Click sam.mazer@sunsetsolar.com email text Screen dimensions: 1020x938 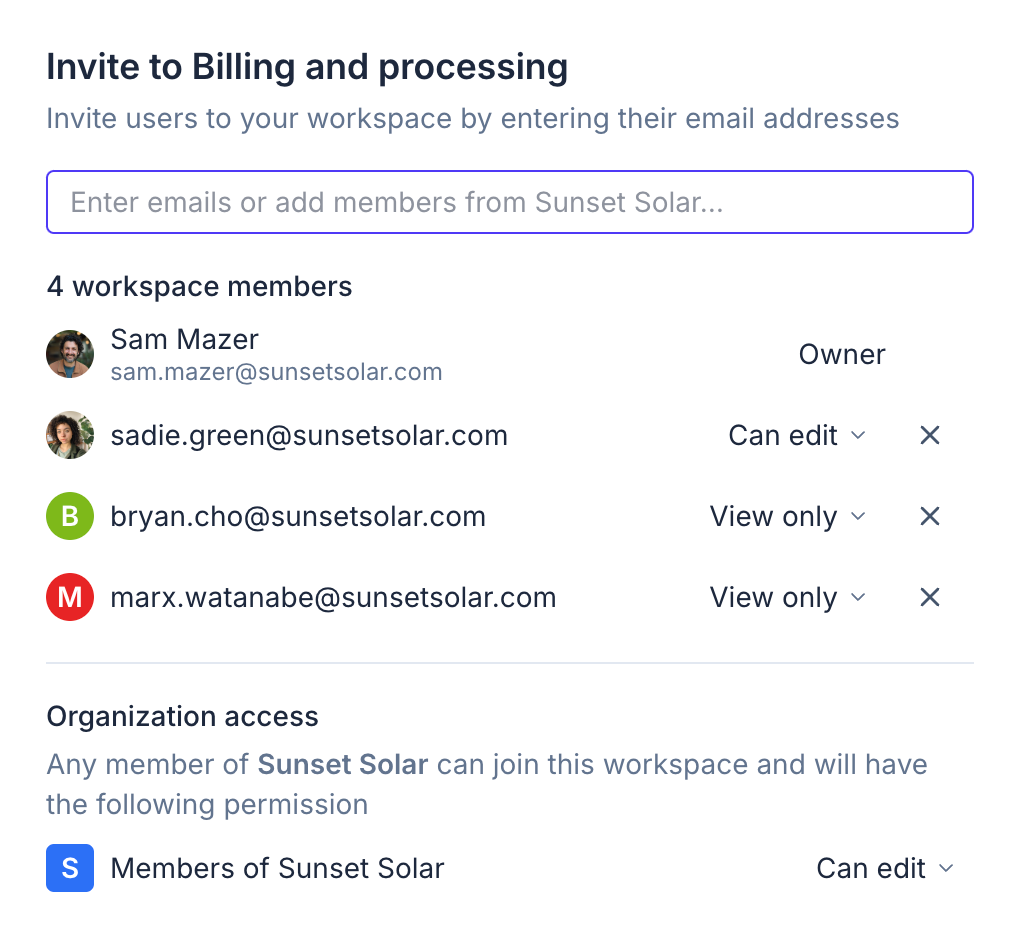tap(276, 373)
